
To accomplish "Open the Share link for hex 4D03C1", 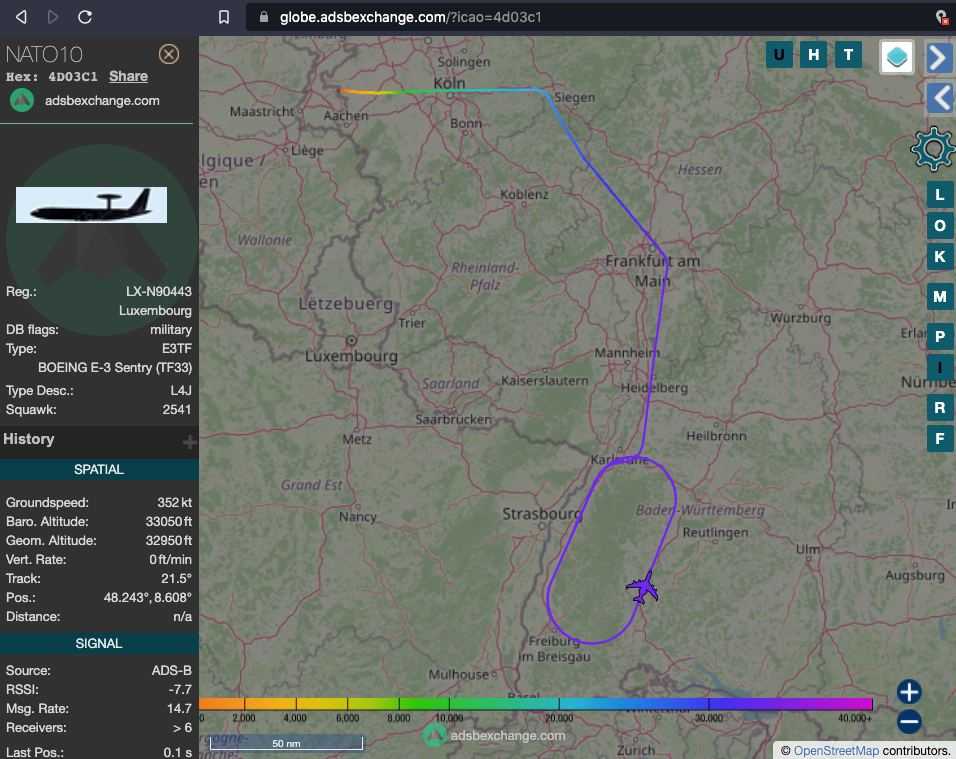I will (x=128, y=76).
